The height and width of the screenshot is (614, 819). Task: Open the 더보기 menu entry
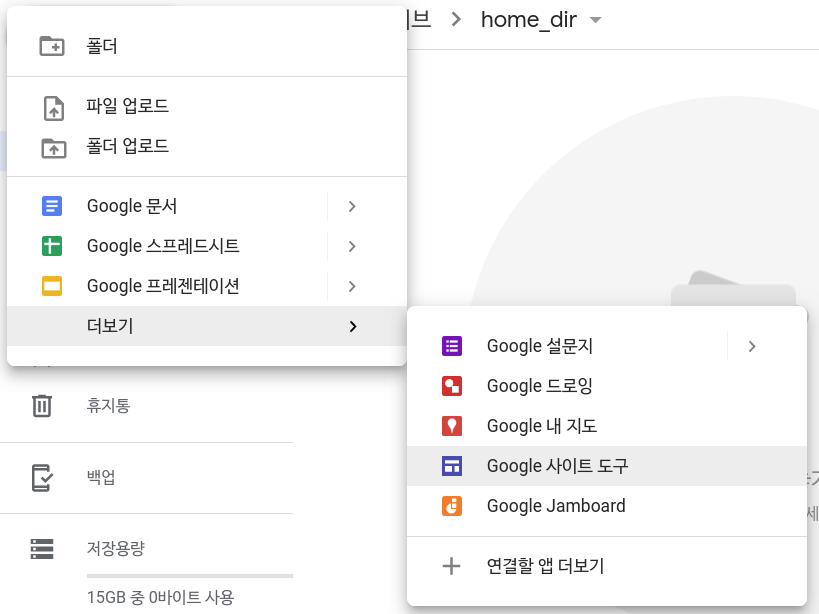click(x=207, y=326)
